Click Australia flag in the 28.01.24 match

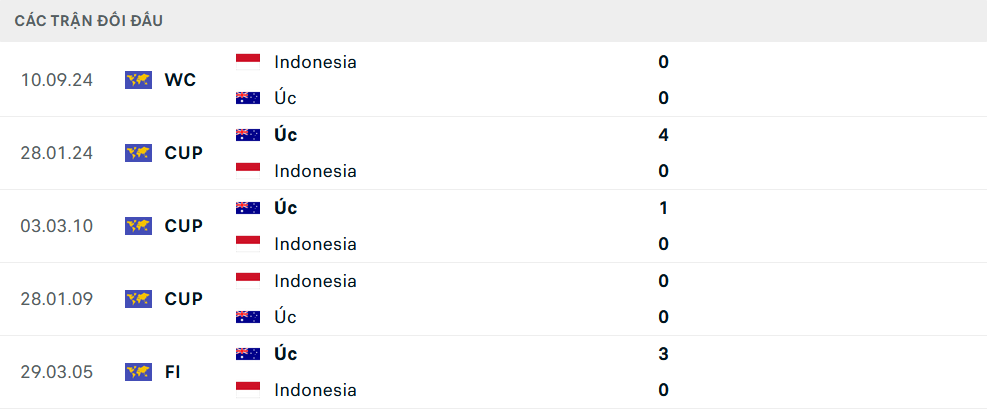click(x=248, y=135)
